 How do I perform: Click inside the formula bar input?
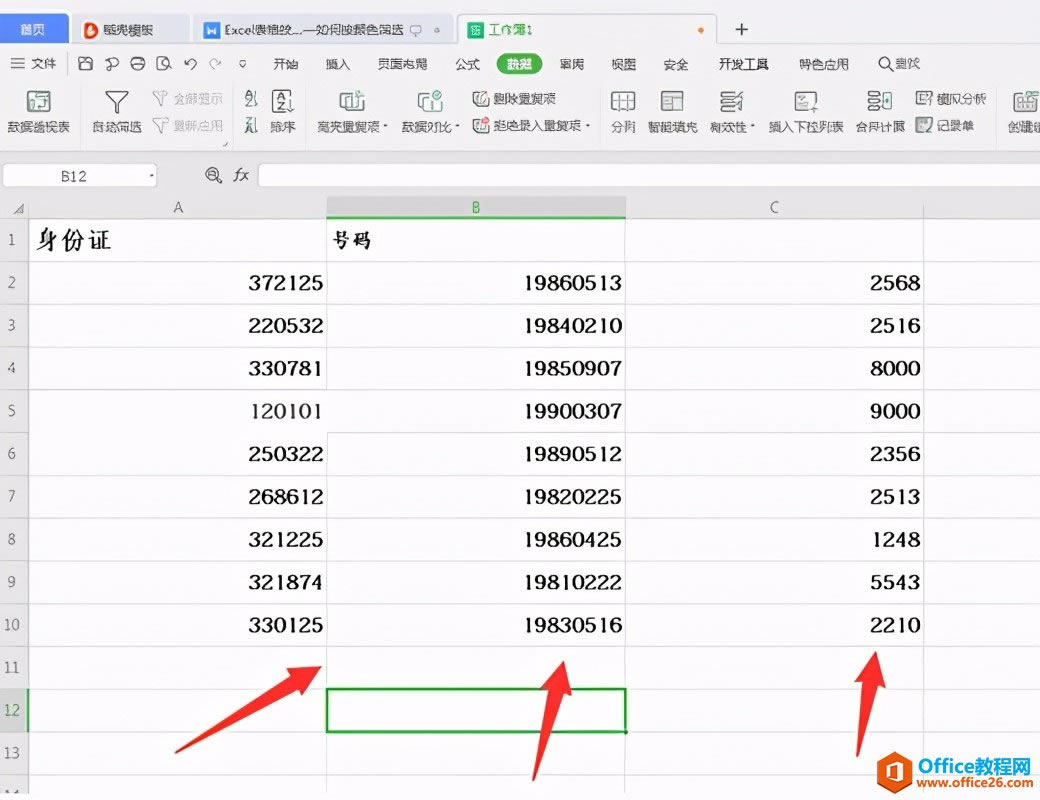click(x=649, y=176)
